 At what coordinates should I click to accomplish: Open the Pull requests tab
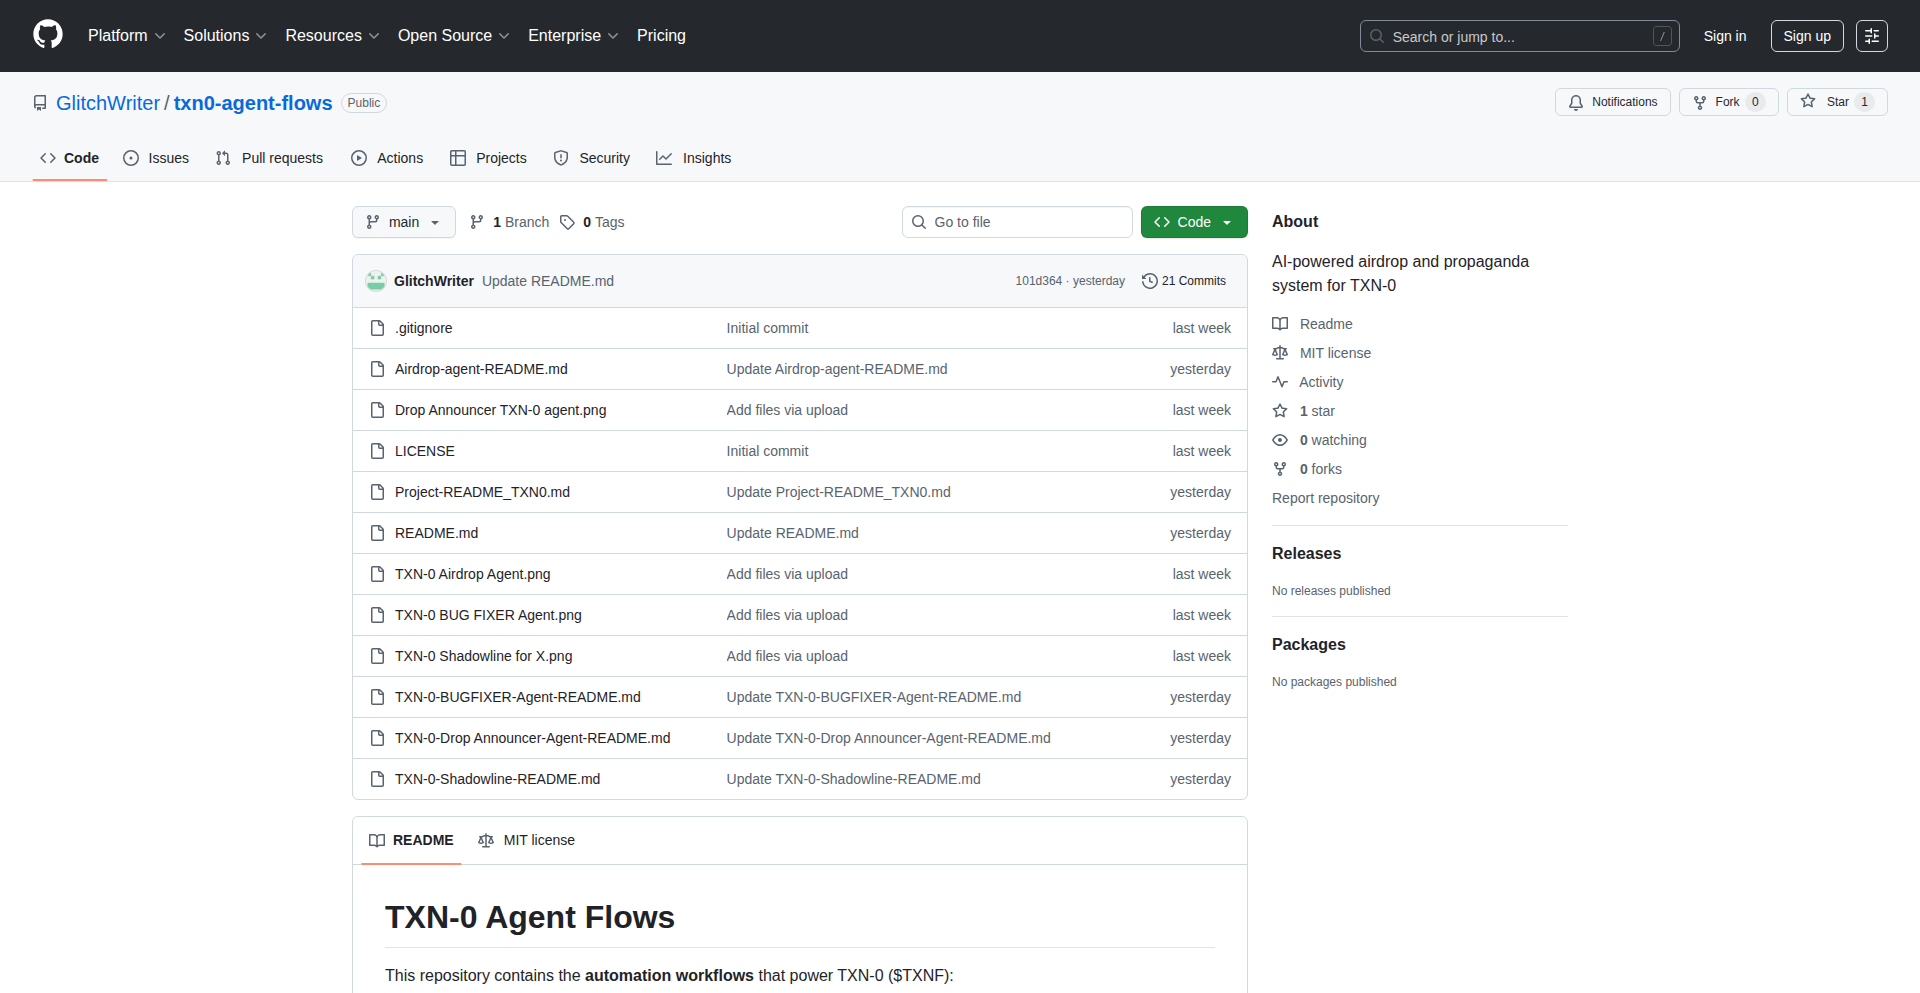point(270,158)
